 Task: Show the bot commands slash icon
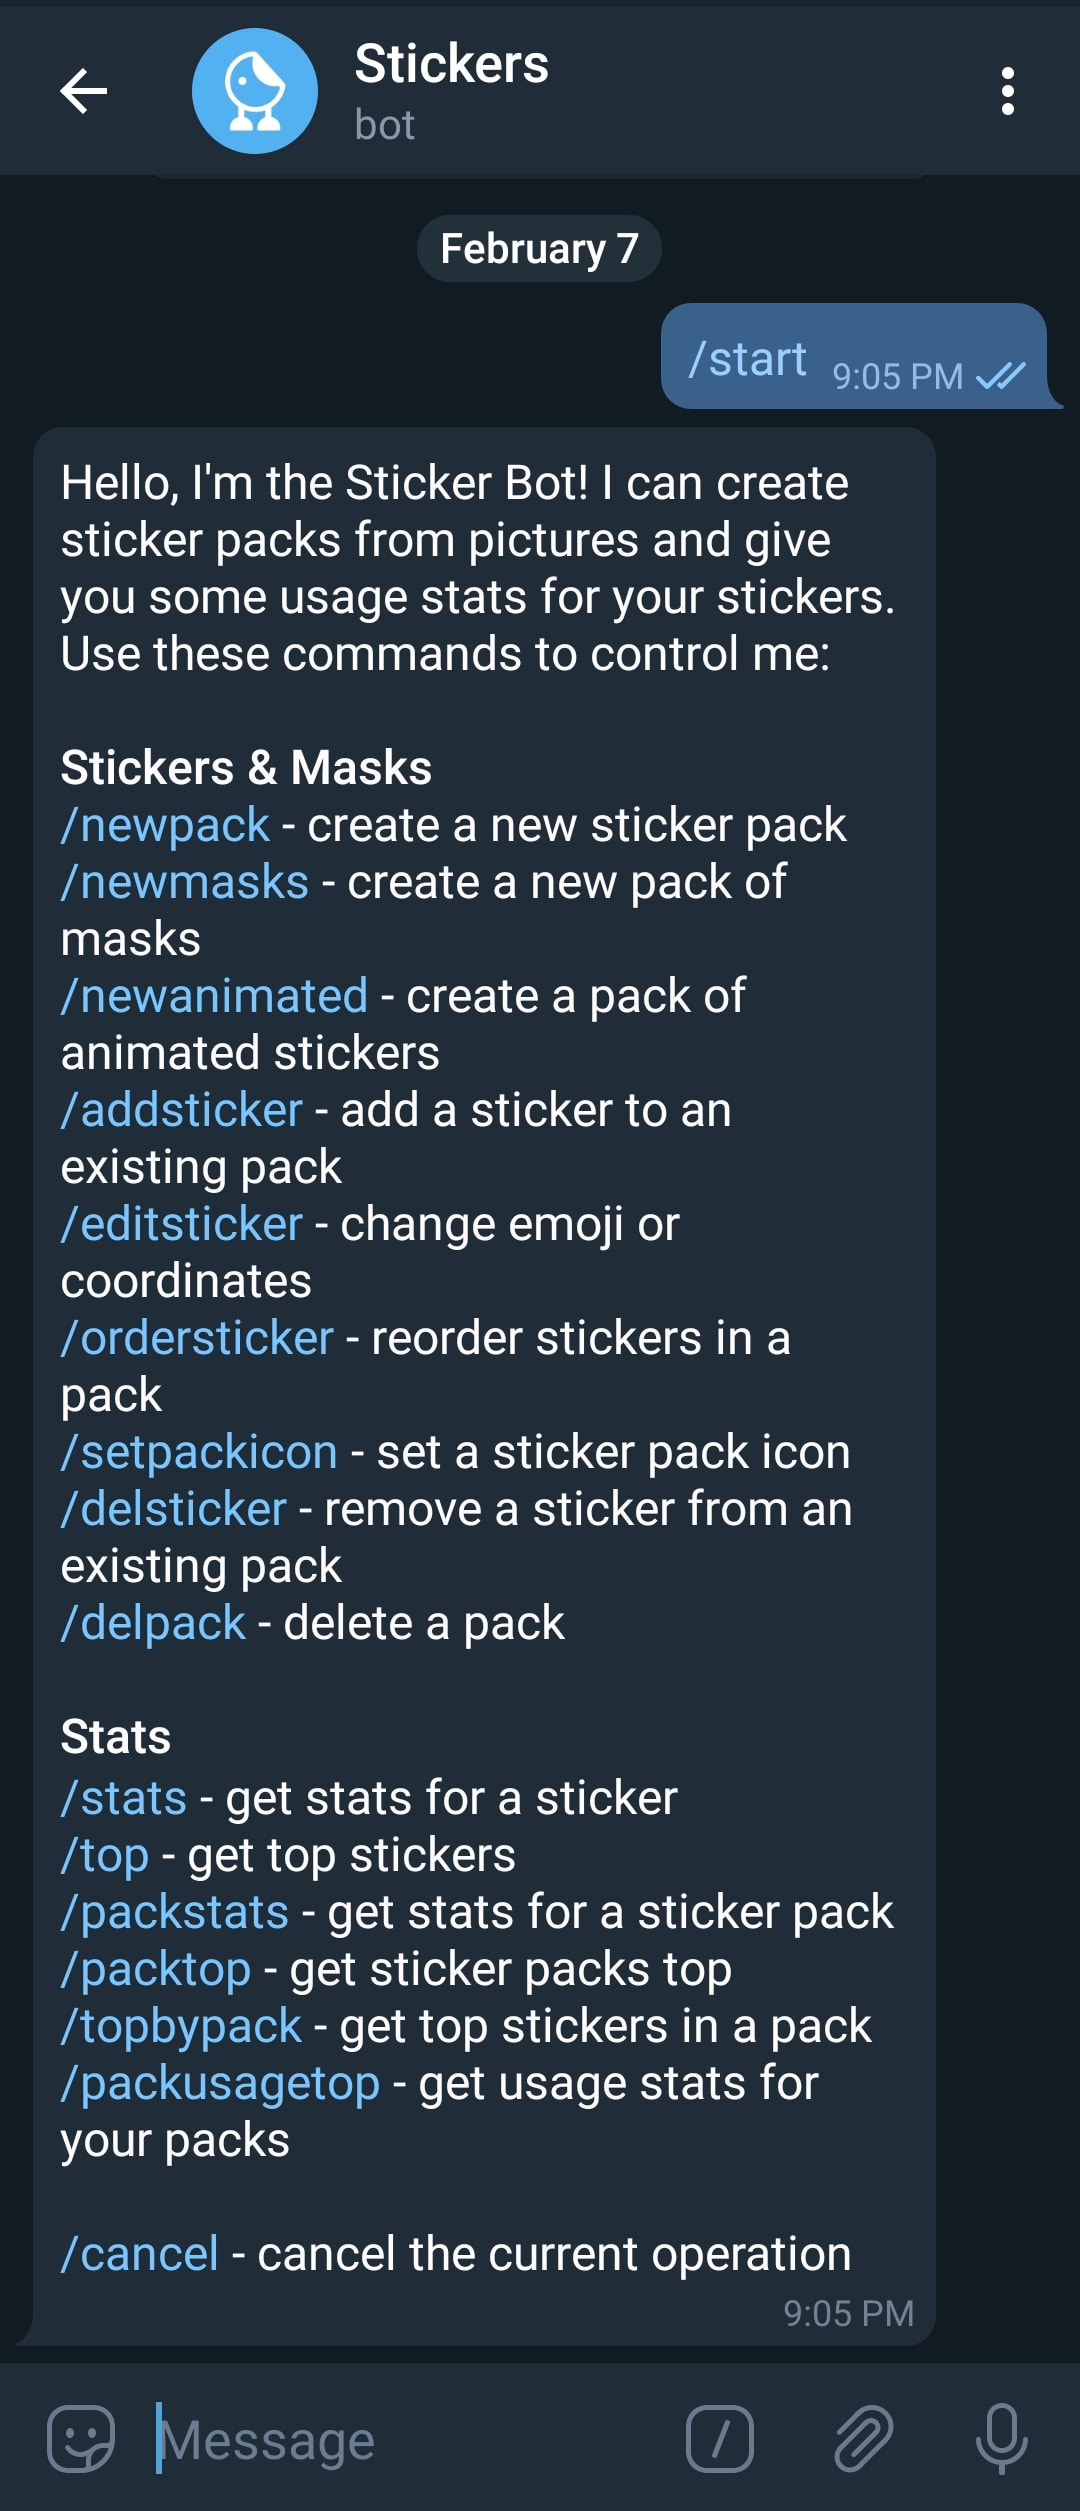(720, 2439)
